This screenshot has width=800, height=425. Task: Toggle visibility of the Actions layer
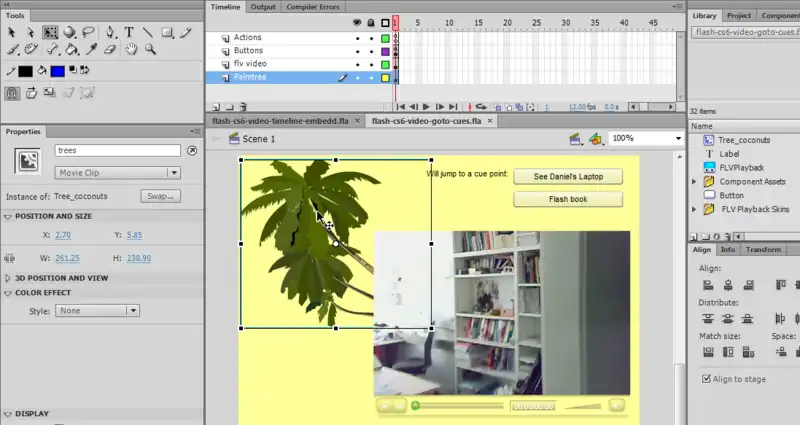coord(358,38)
